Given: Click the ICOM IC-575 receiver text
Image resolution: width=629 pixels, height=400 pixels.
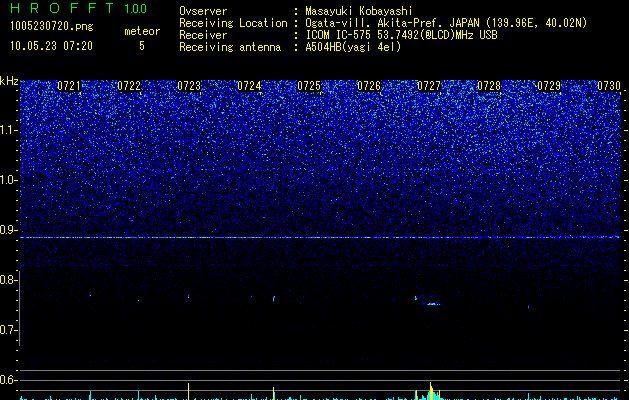Looking at the screenshot, I should [401, 35].
